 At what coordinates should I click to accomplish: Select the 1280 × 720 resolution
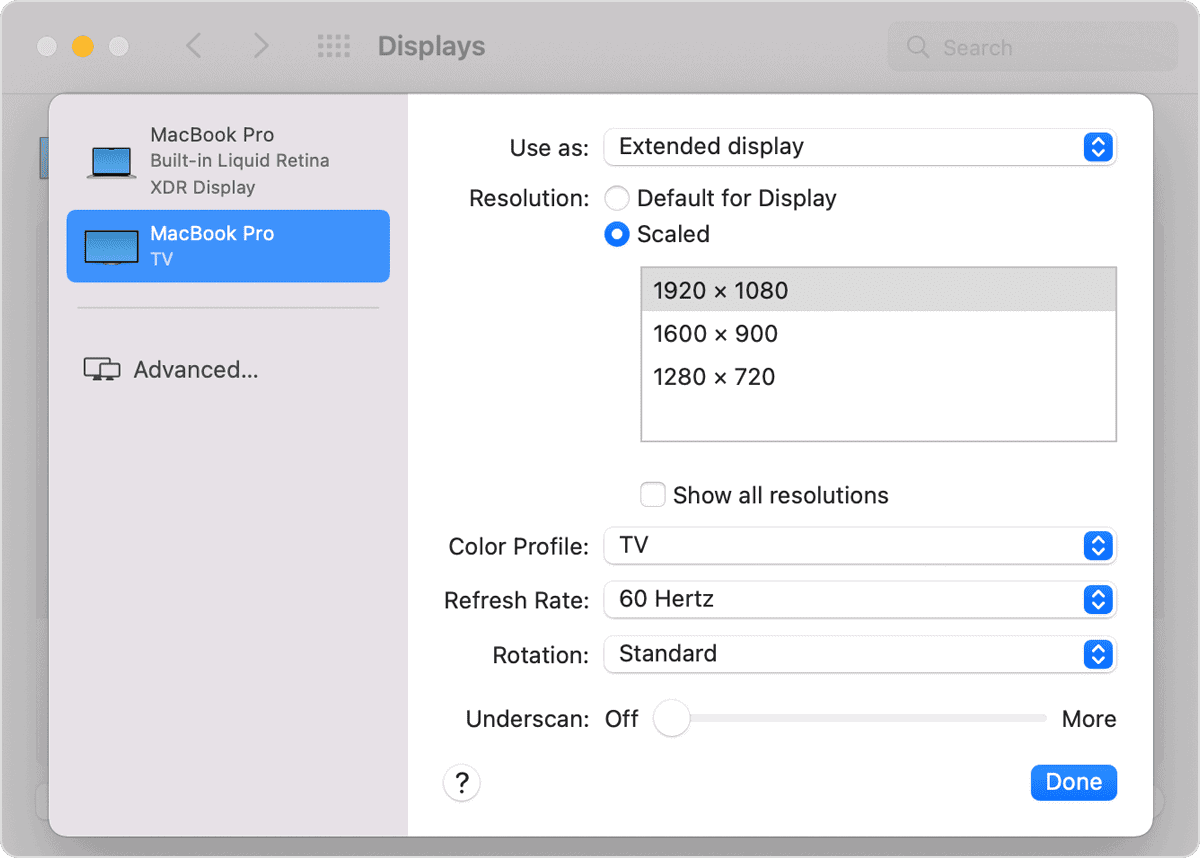[x=714, y=377]
